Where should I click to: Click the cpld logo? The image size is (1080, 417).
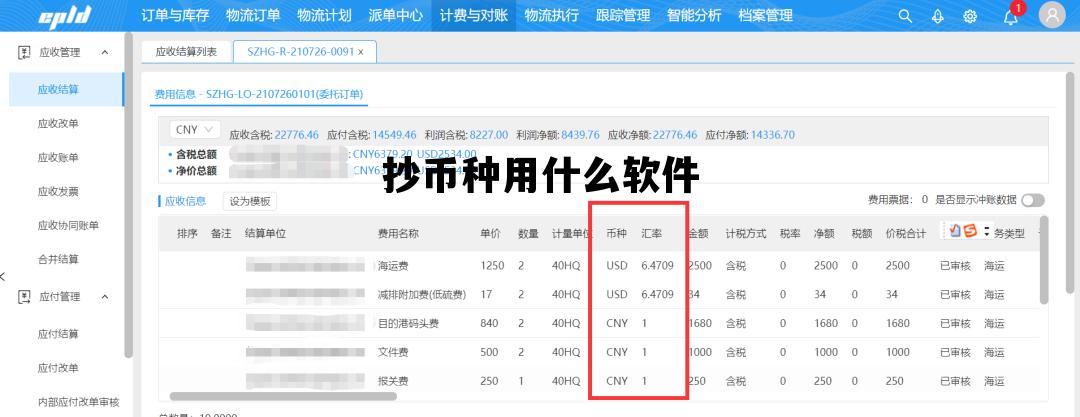[x=64, y=16]
